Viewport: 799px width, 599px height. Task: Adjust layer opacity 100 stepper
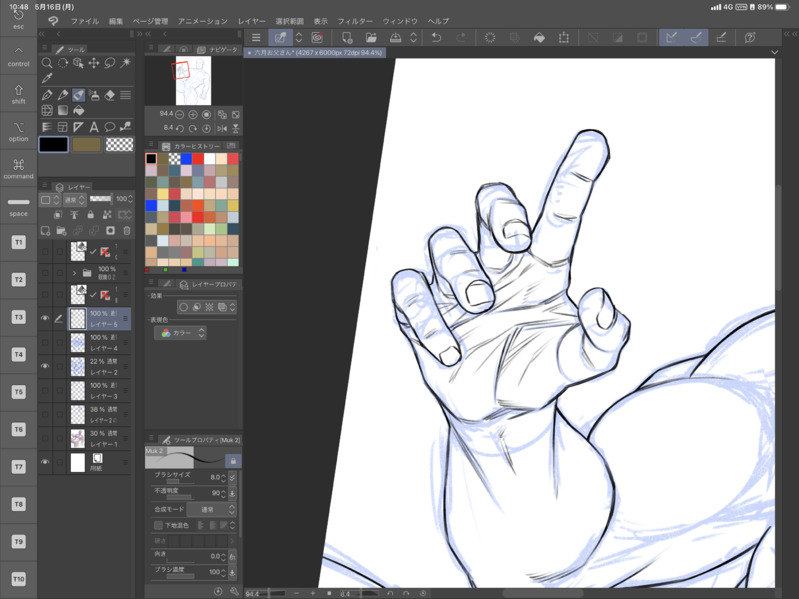131,199
